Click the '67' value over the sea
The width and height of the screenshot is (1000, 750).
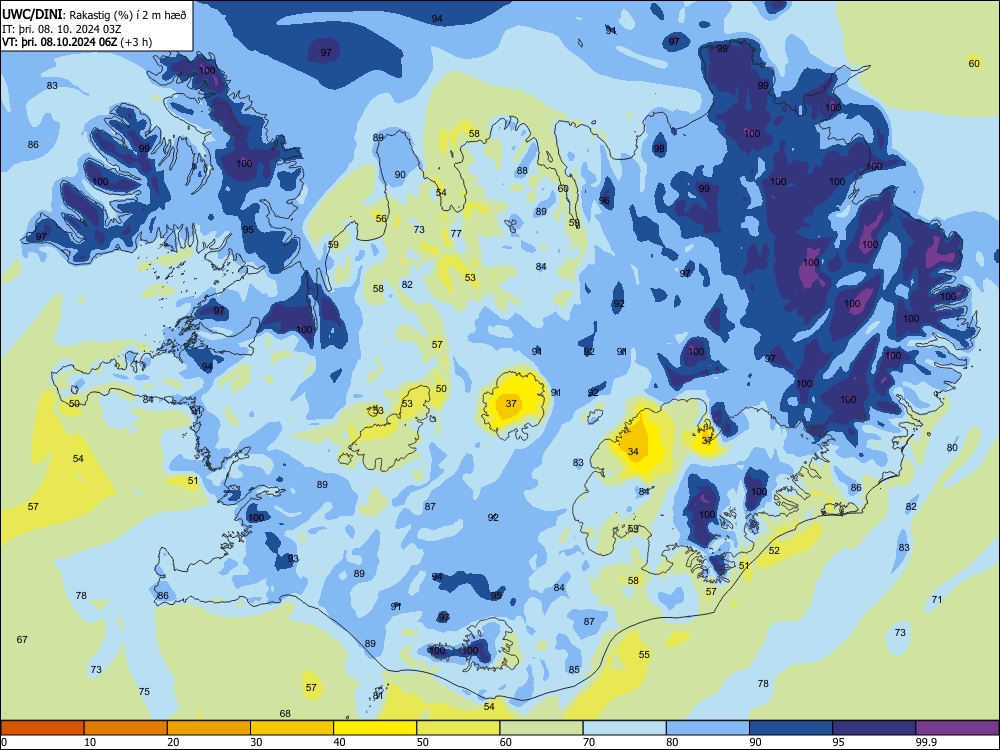click(22, 639)
